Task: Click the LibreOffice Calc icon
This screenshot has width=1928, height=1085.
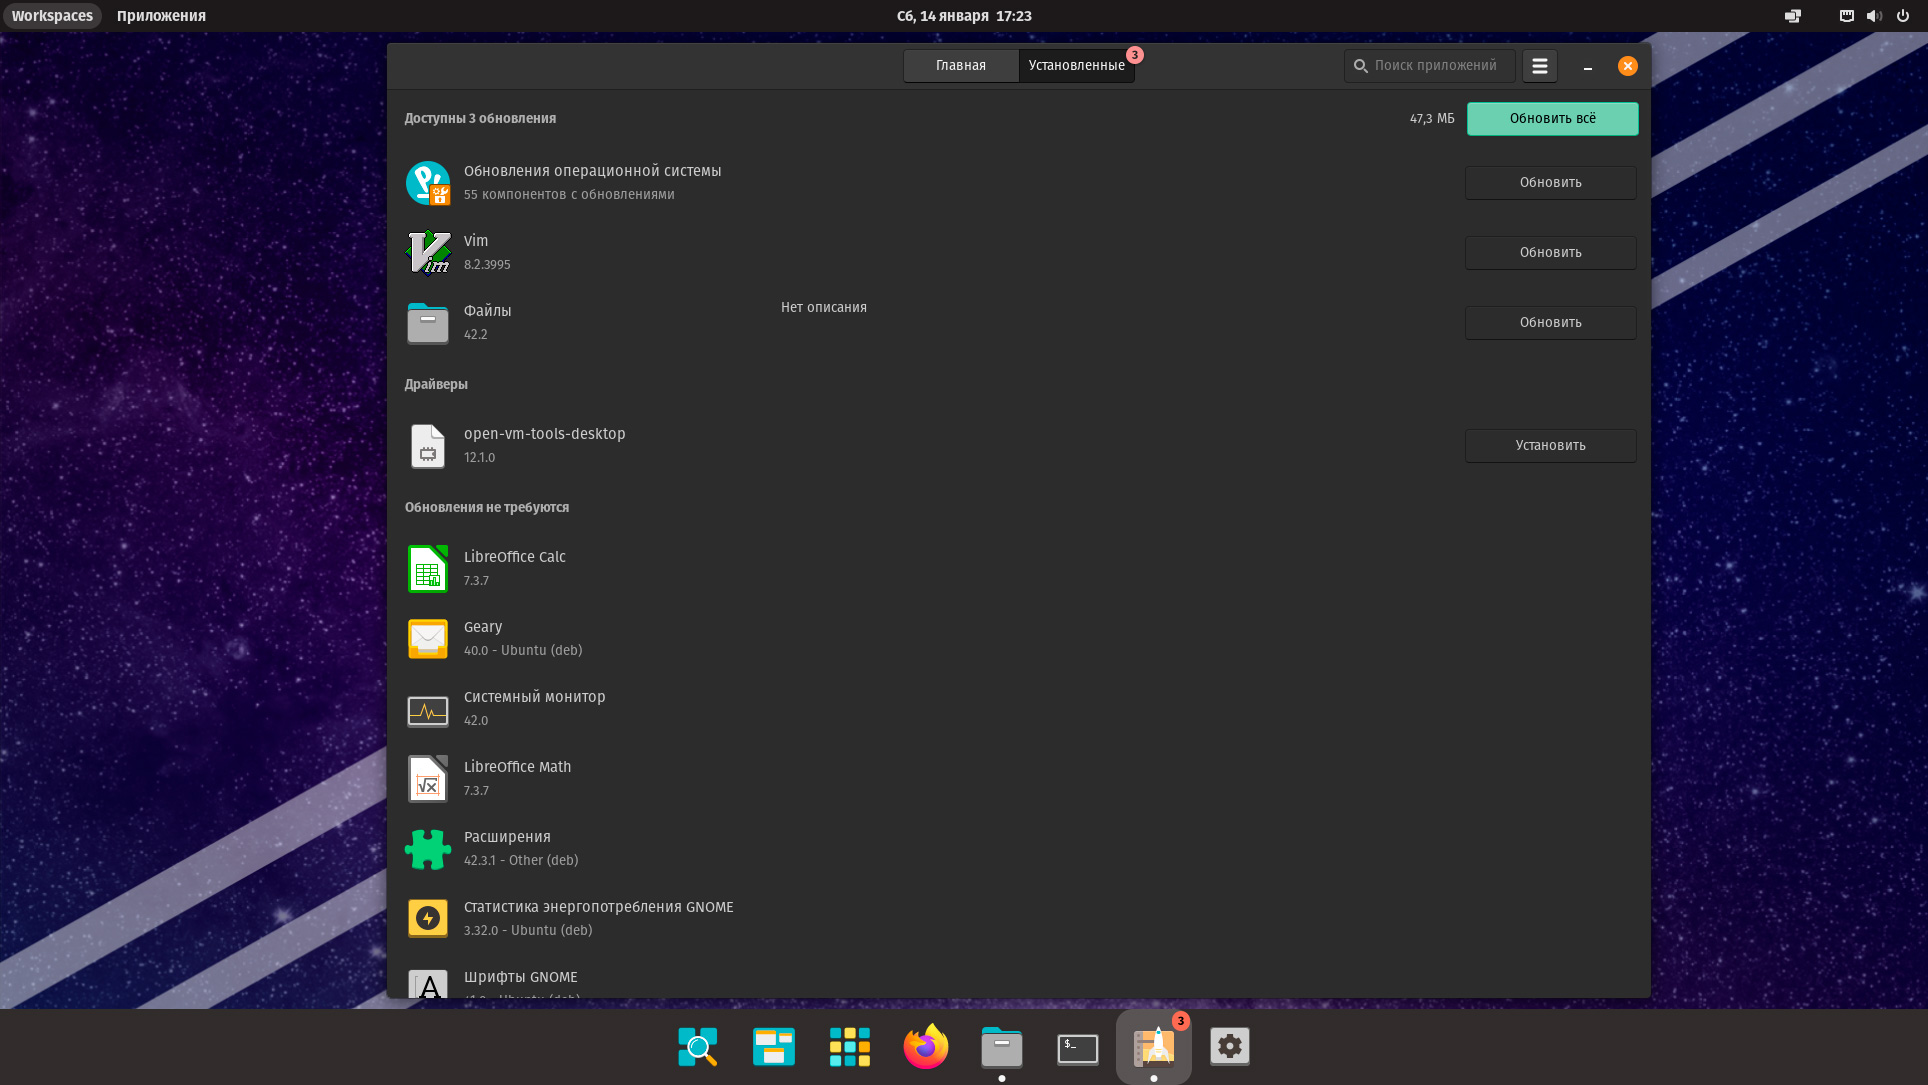Action: (x=428, y=568)
